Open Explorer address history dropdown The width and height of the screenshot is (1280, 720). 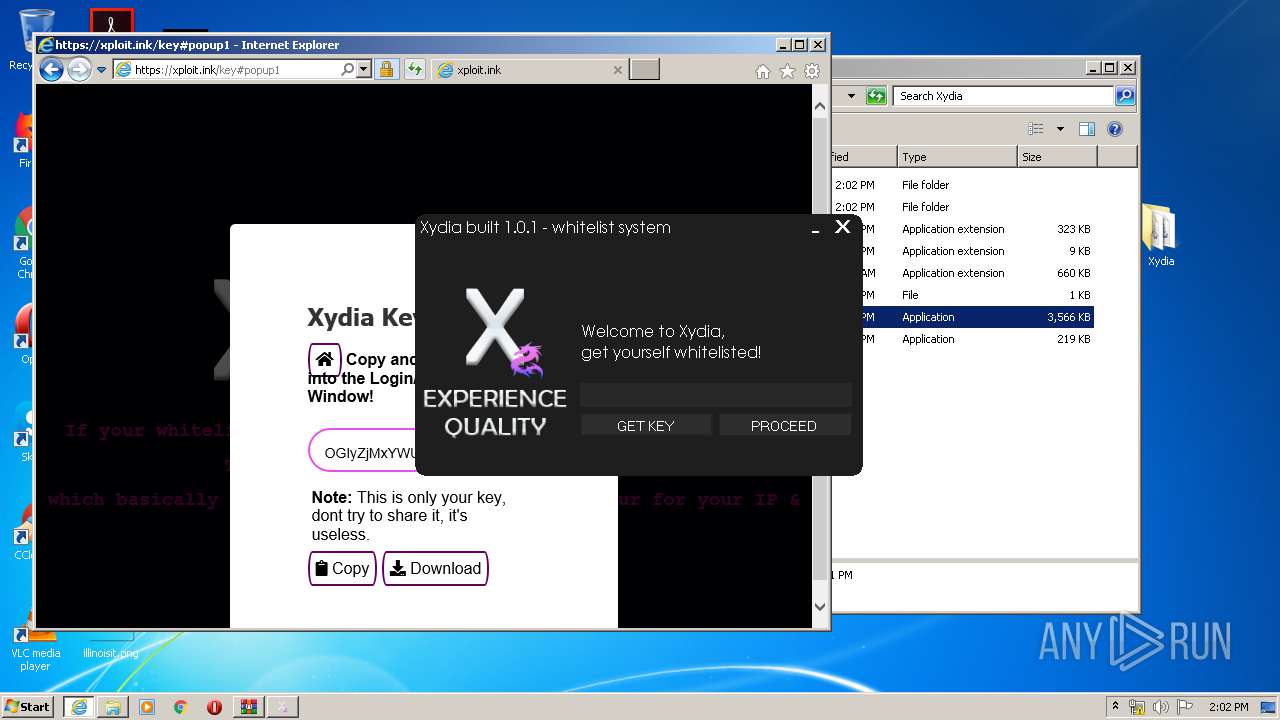851,96
